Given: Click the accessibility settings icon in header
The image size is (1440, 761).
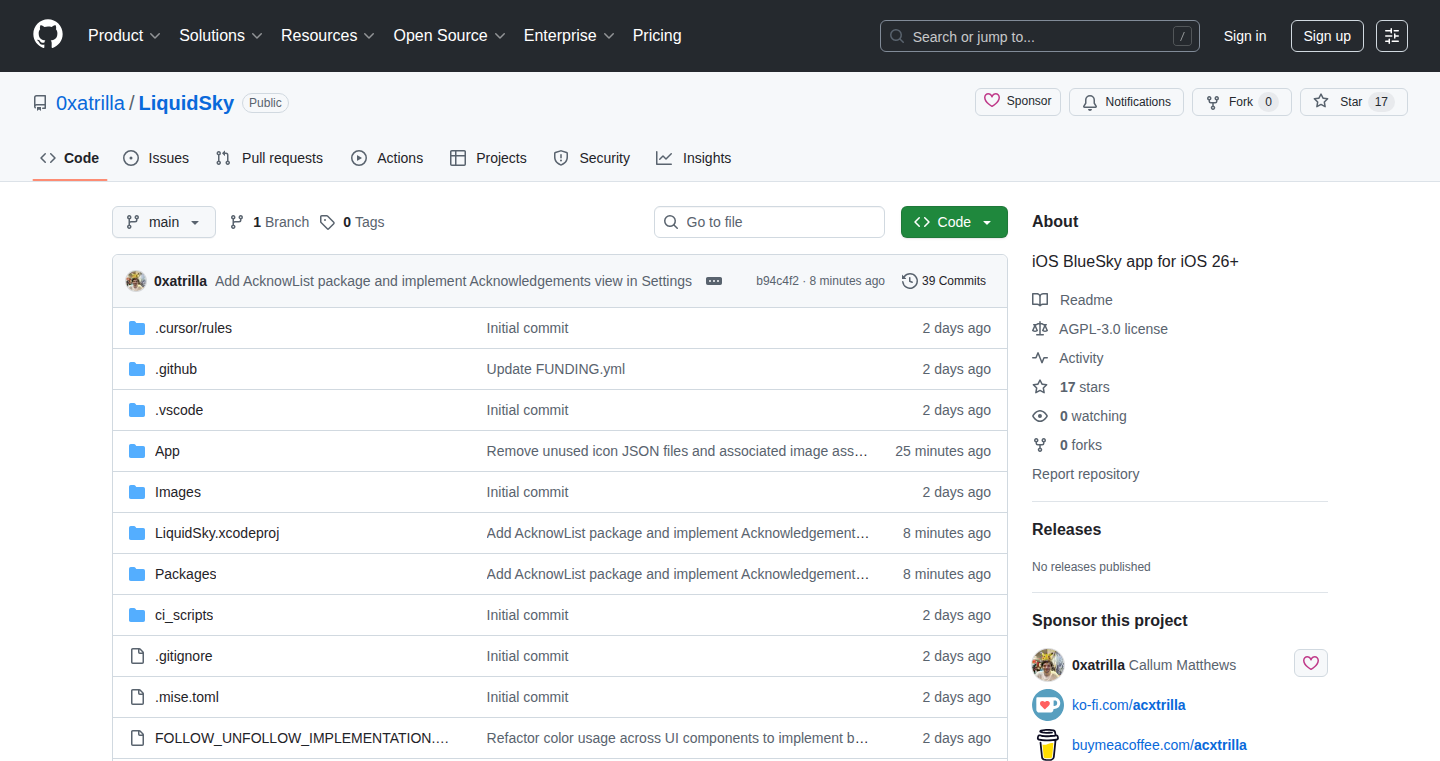Looking at the screenshot, I should click(1392, 36).
